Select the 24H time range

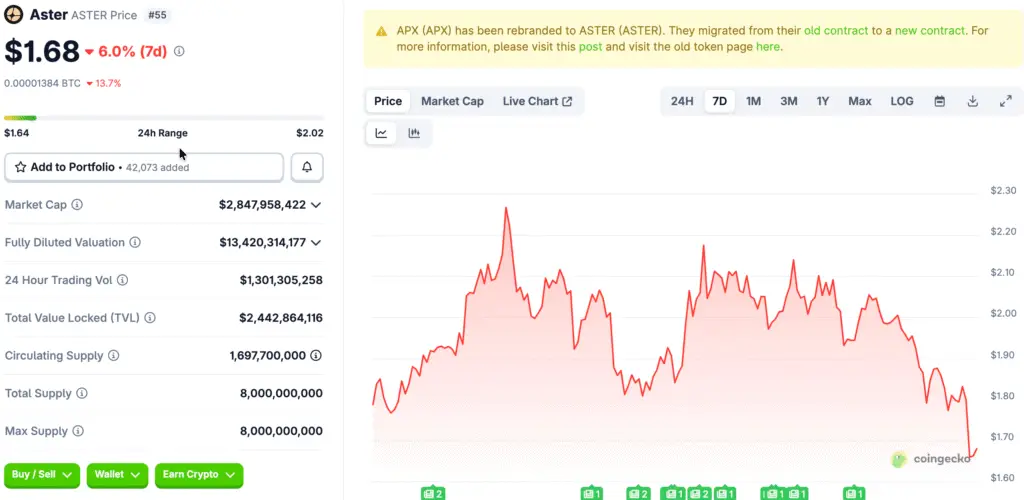click(x=682, y=101)
